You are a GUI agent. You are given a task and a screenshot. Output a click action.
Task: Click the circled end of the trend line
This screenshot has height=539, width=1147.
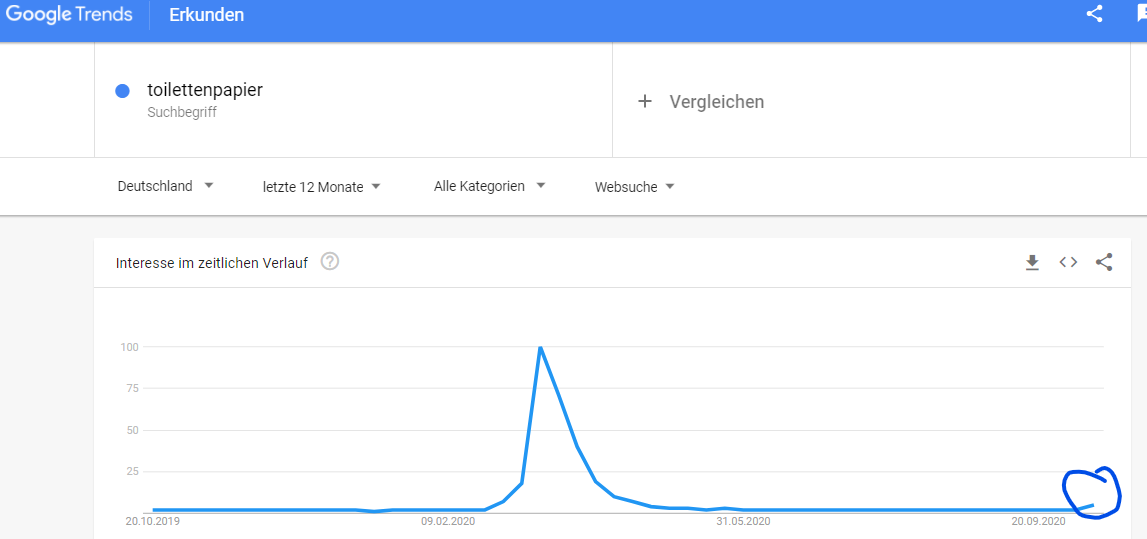1091,493
